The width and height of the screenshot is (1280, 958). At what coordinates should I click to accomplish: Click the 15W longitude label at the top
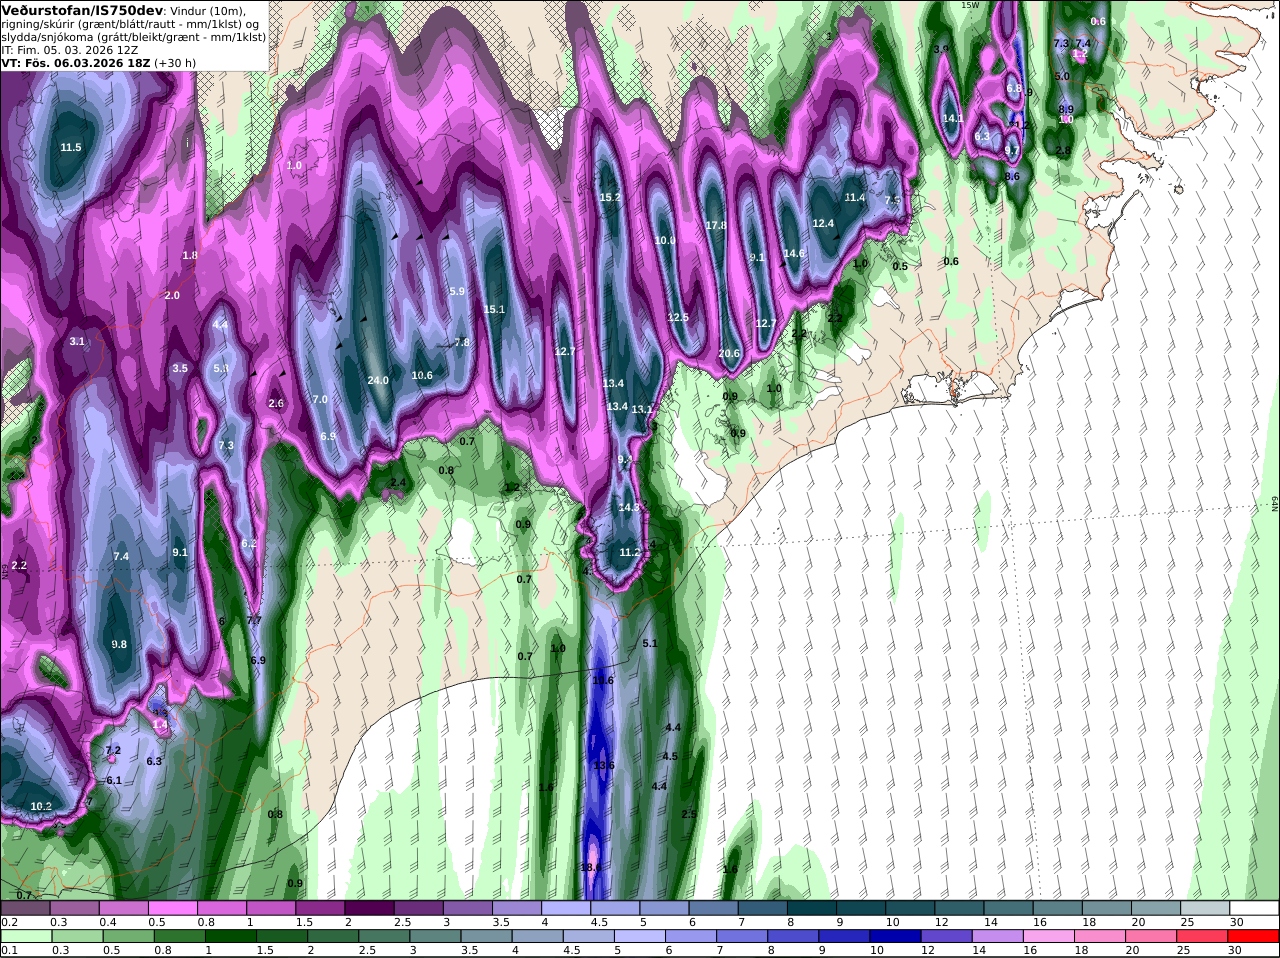click(x=970, y=5)
